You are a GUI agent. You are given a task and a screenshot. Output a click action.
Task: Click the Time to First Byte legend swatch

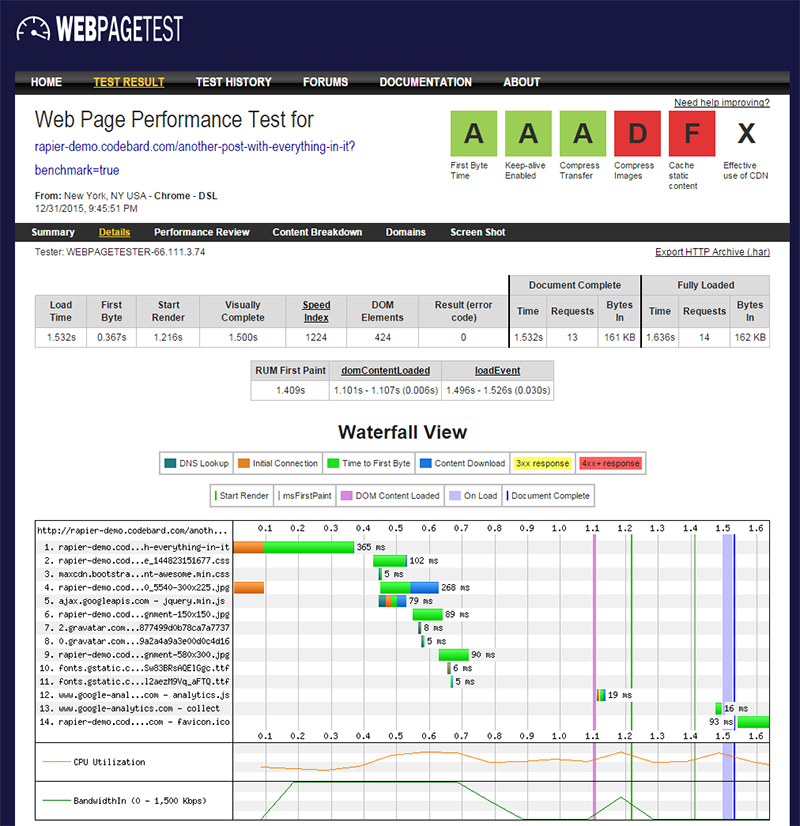click(x=333, y=464)
